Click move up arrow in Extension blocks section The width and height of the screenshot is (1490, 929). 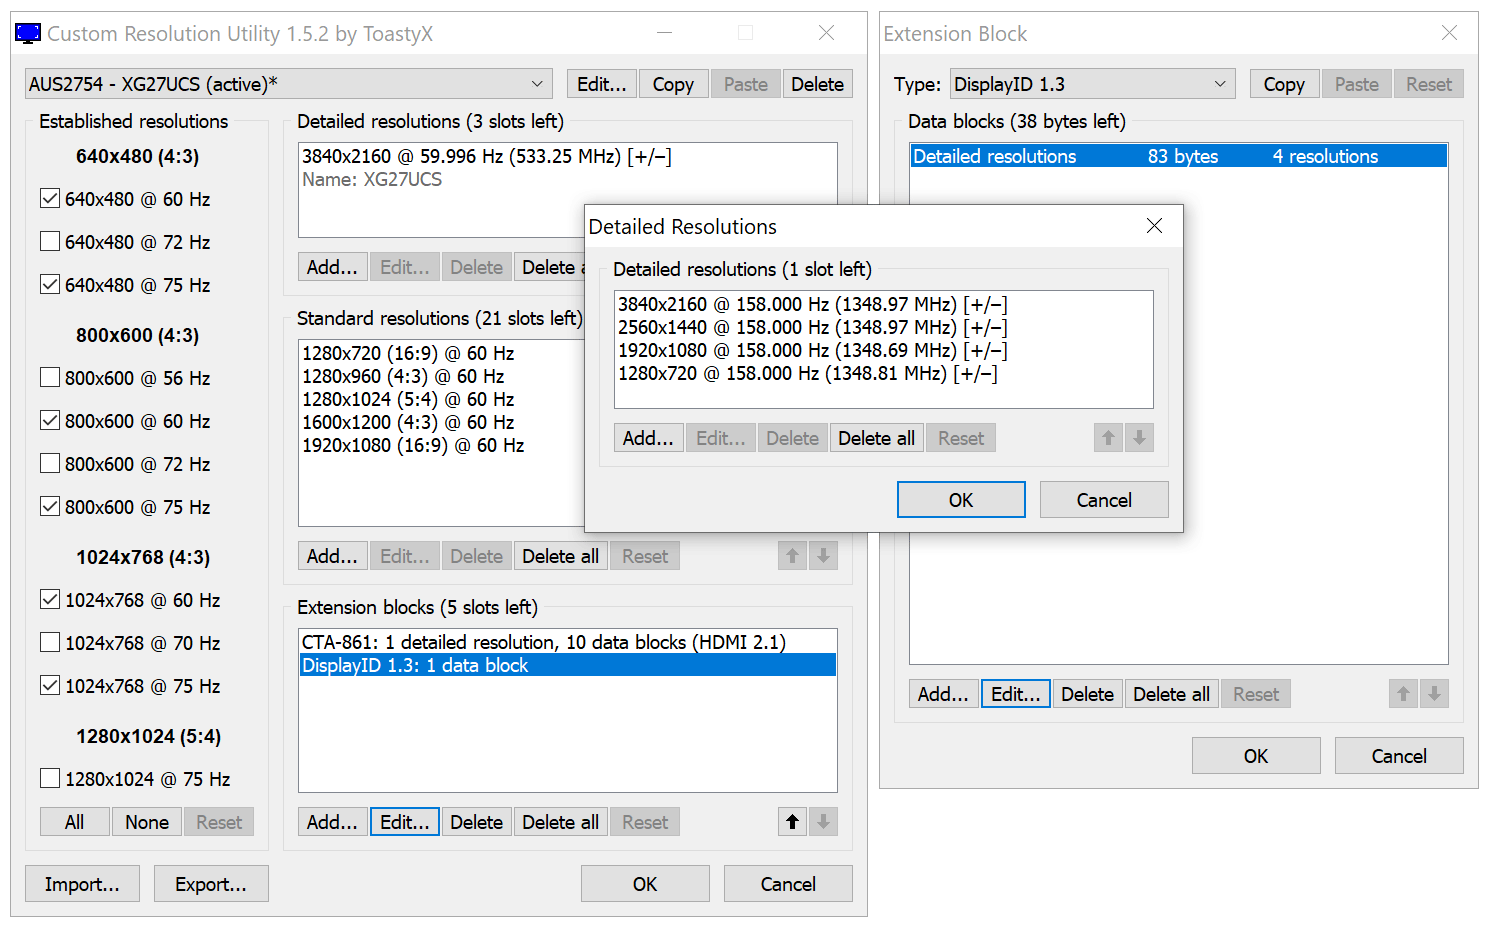(x=792, y=822)
